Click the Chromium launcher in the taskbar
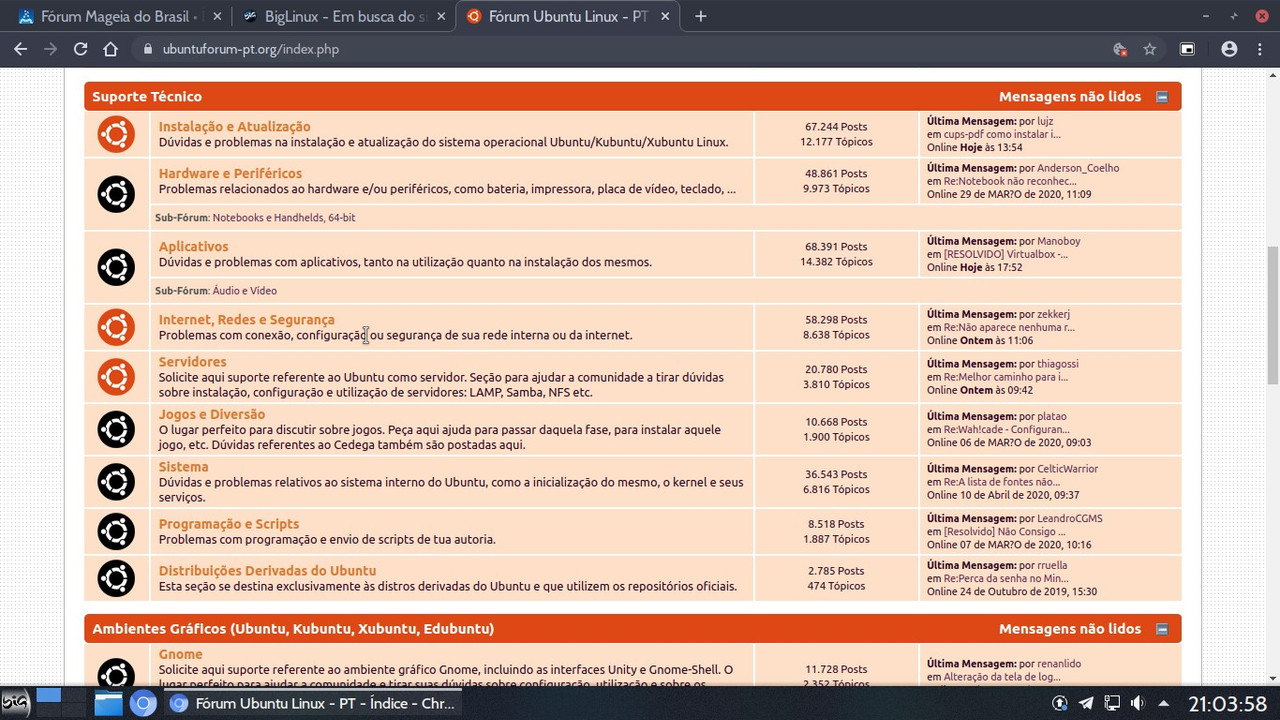Screen dimensions: 1280x720 tap(143, 704)
